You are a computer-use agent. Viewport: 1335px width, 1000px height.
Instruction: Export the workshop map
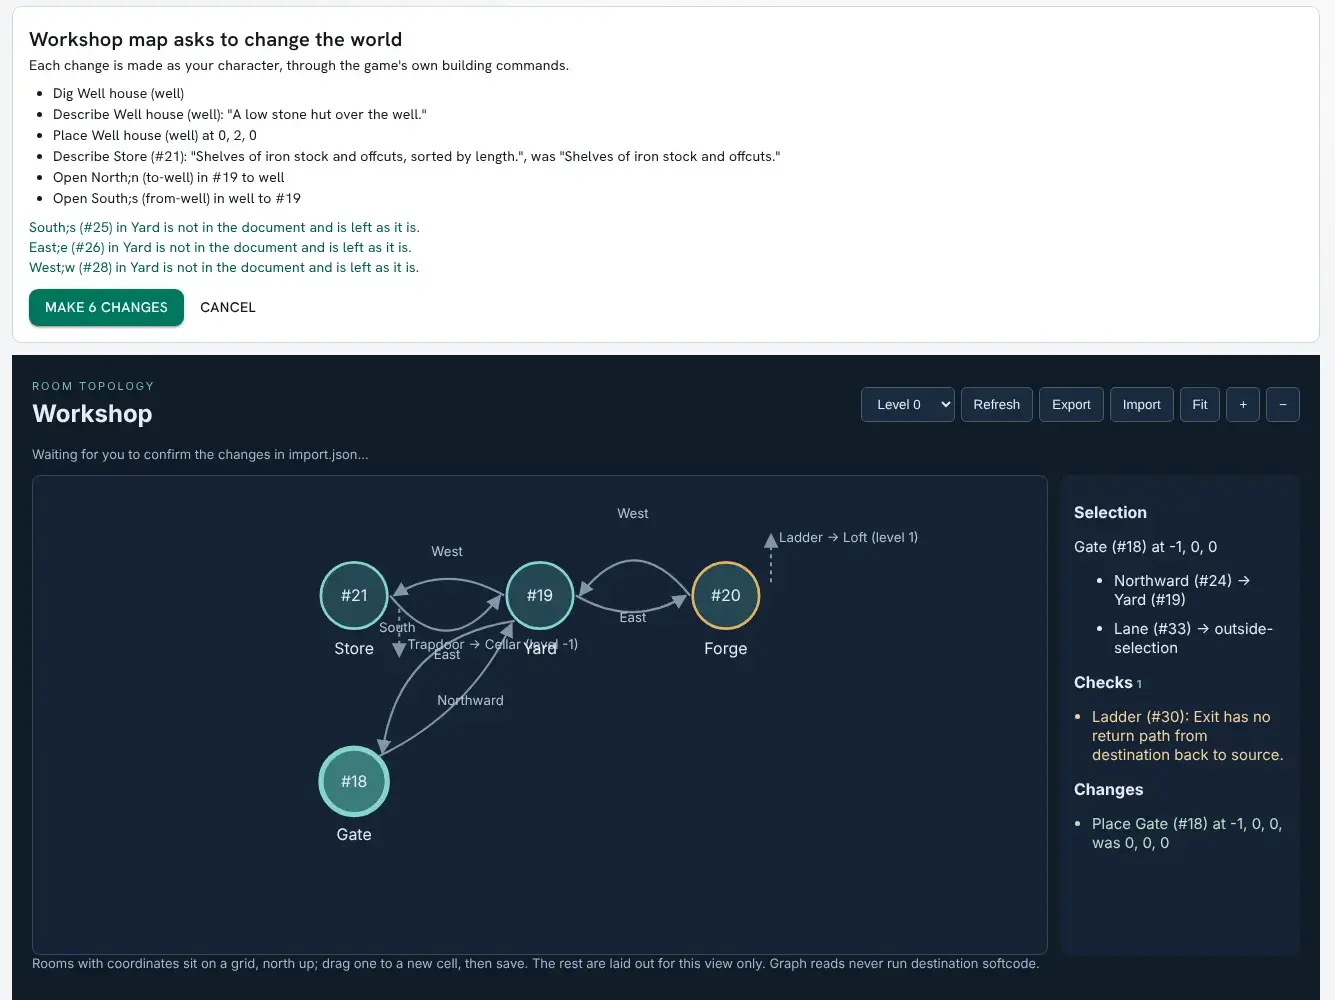tap(1071, 404)
